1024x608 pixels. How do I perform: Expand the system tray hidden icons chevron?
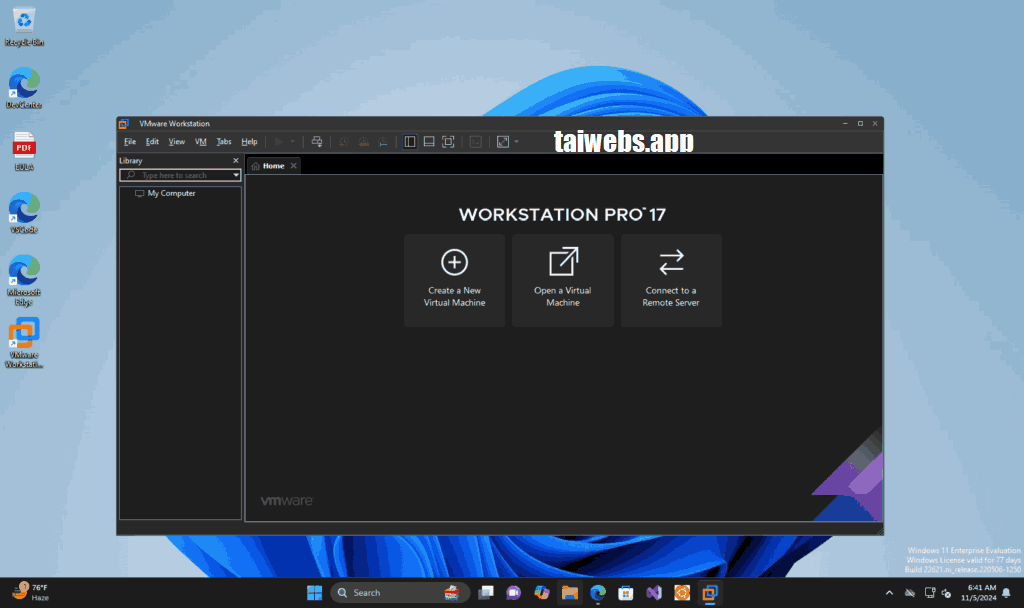pyautogui.click(x=889, y=593)
